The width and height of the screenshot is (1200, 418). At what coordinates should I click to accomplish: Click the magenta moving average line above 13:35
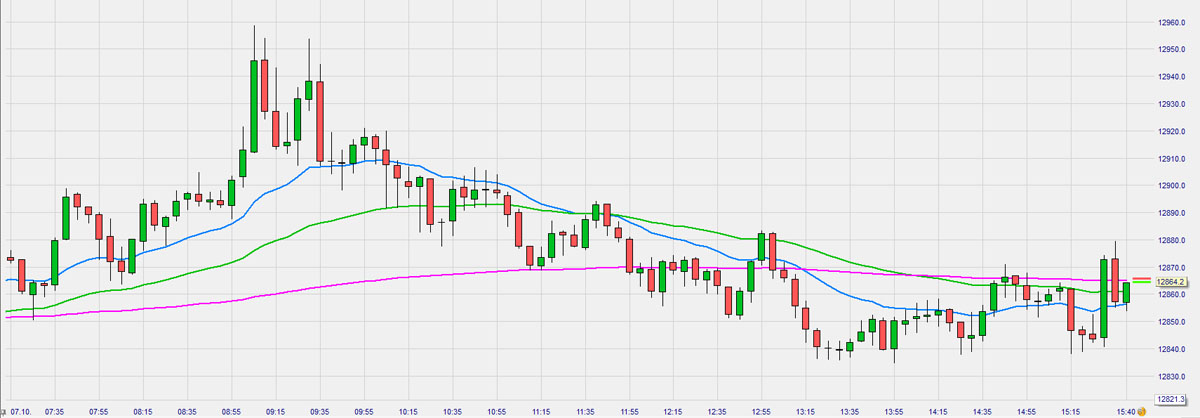point(850,270)
